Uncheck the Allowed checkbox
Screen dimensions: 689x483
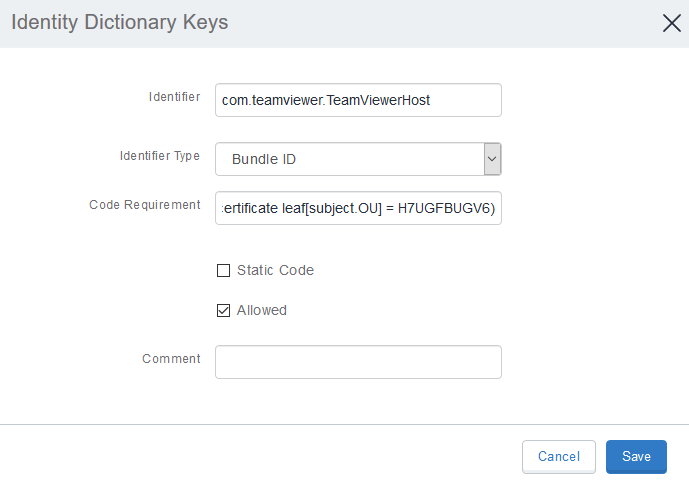click(x=223, y=311)
